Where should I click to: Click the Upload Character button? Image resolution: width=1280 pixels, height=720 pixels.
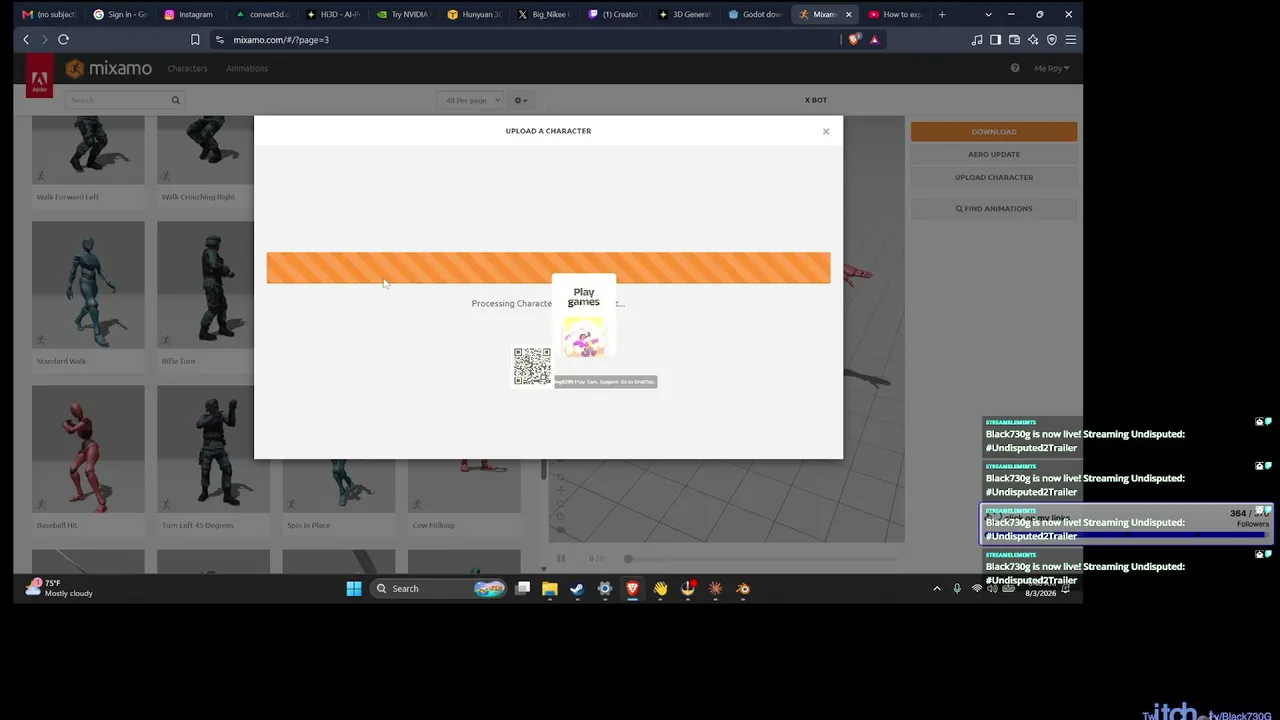click(994, 178)
